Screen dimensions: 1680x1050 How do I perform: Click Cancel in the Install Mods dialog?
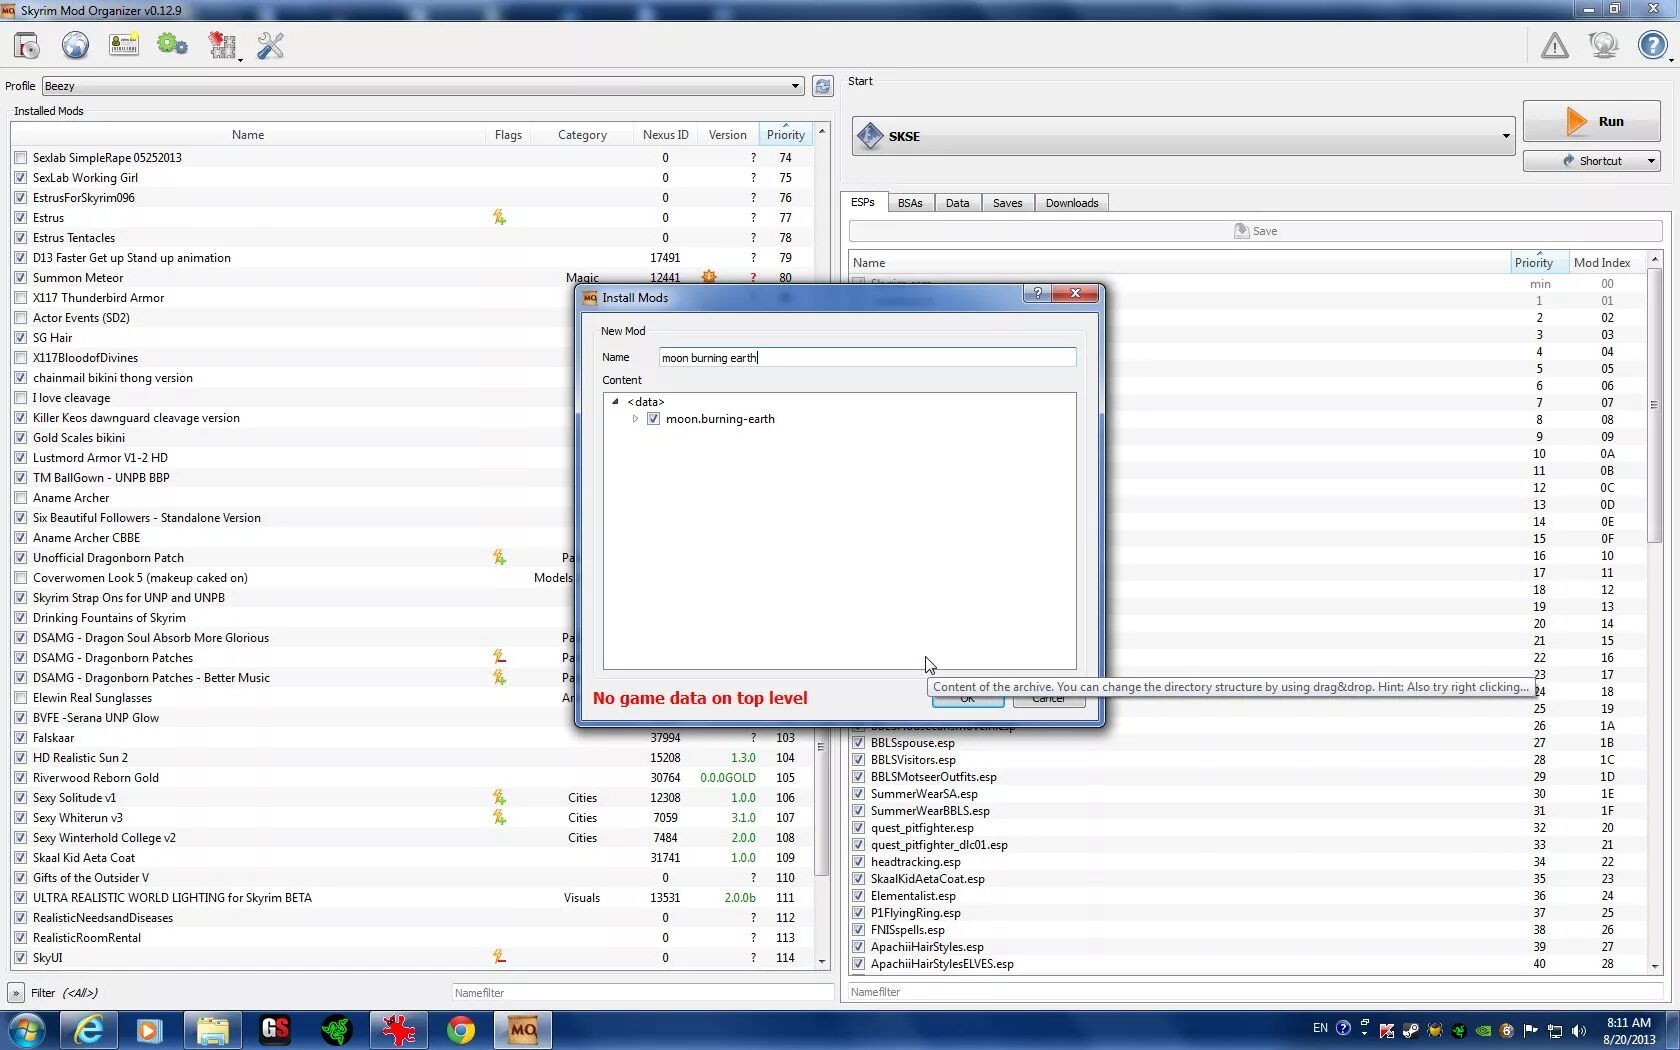pyautogui.click(x=1048, y=698)
